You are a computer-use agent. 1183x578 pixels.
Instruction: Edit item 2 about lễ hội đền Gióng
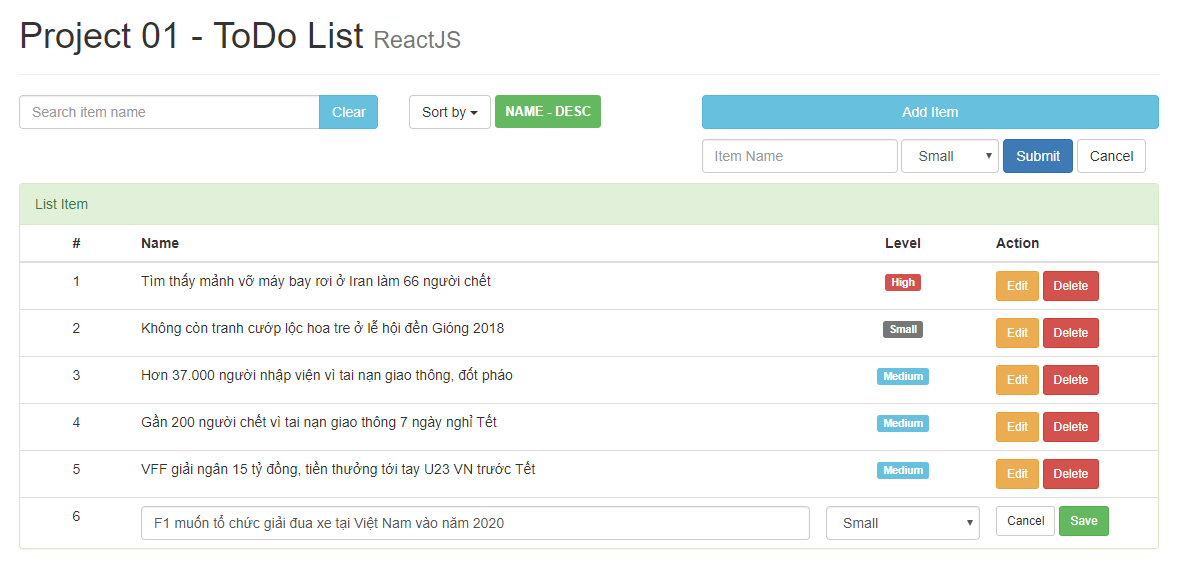pyautogui.click(x=1017, y=333)
